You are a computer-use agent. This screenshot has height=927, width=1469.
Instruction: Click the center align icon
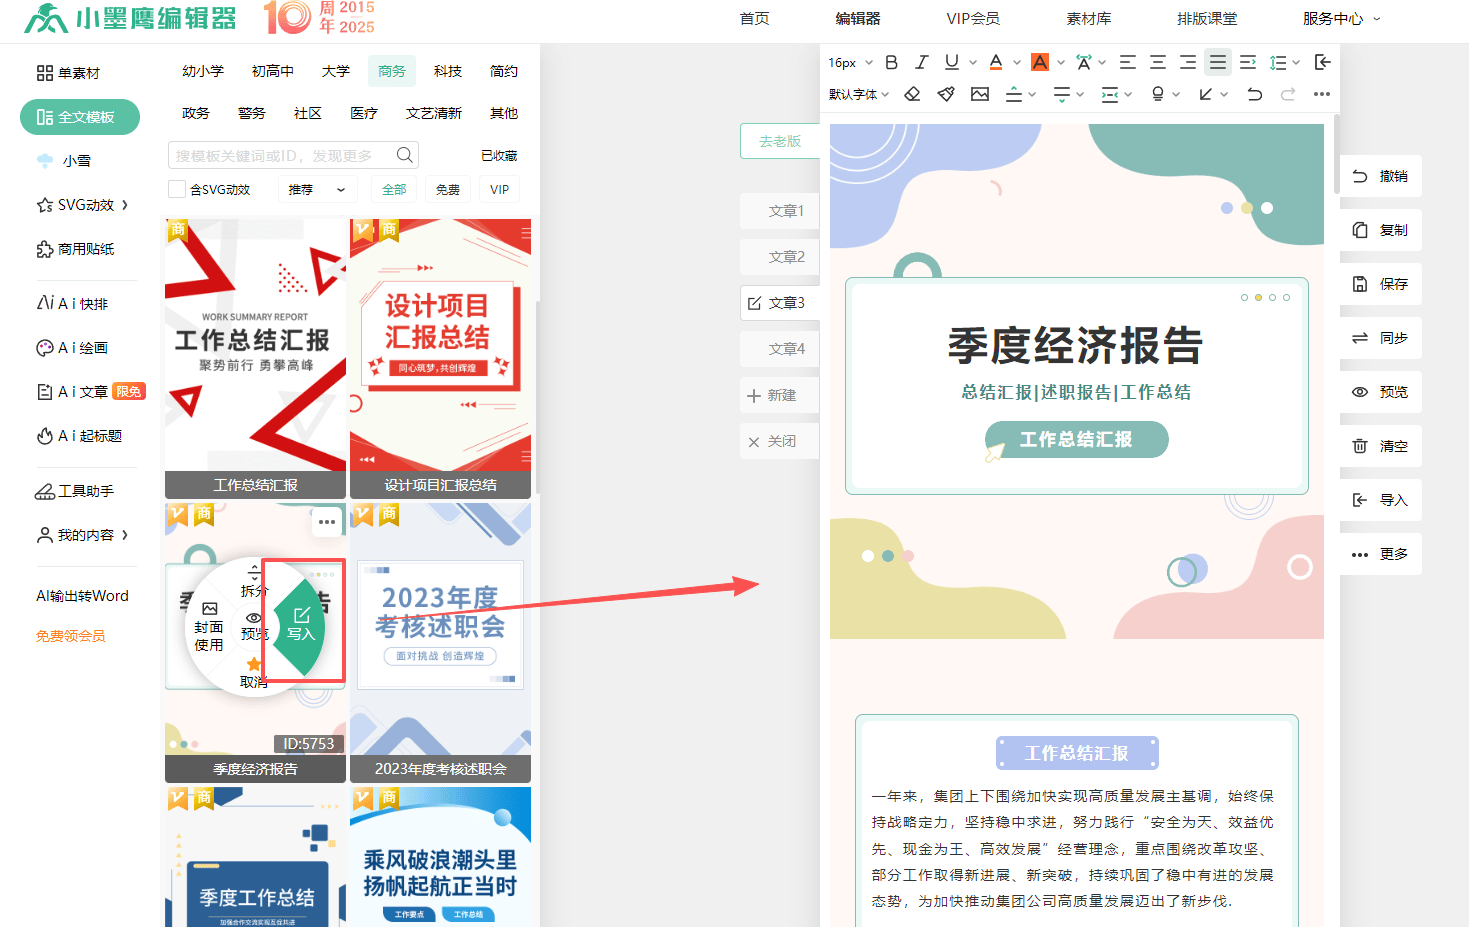pyautogui.click(x=1157, y=62)
